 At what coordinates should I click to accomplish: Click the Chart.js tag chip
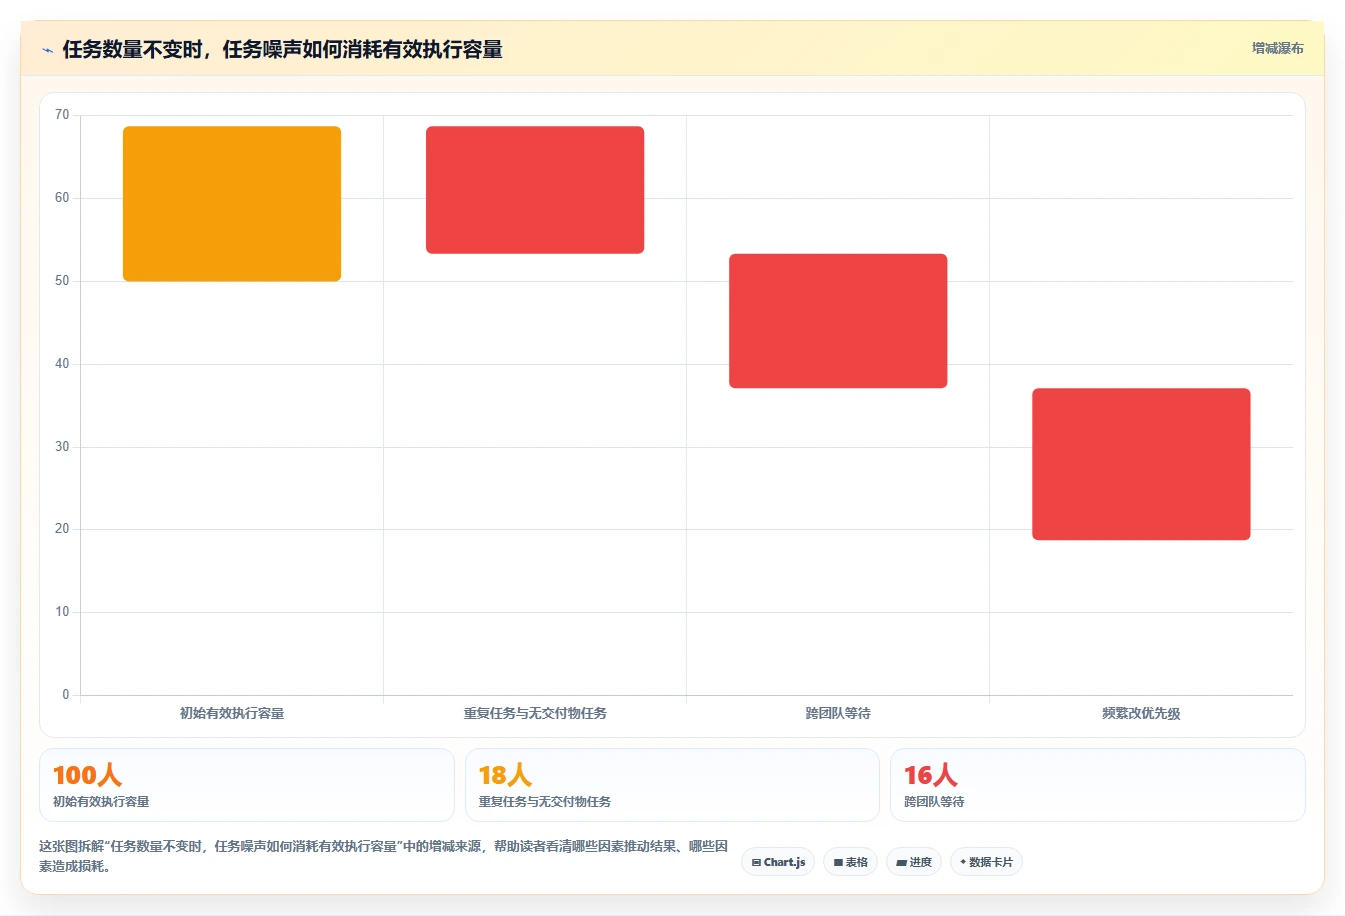pos(778,862)
